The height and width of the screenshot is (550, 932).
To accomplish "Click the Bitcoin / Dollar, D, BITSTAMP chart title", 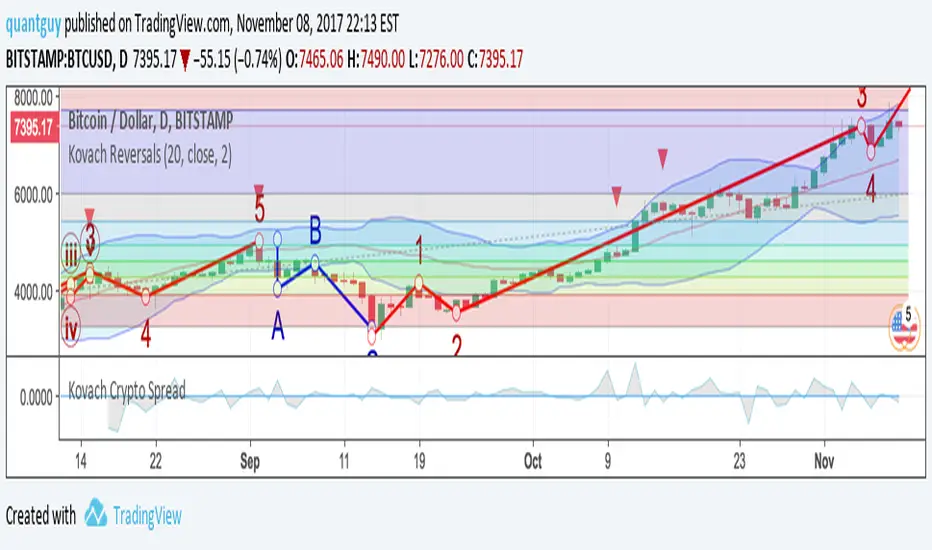I will pyautogui.click(x=150, y=121).
